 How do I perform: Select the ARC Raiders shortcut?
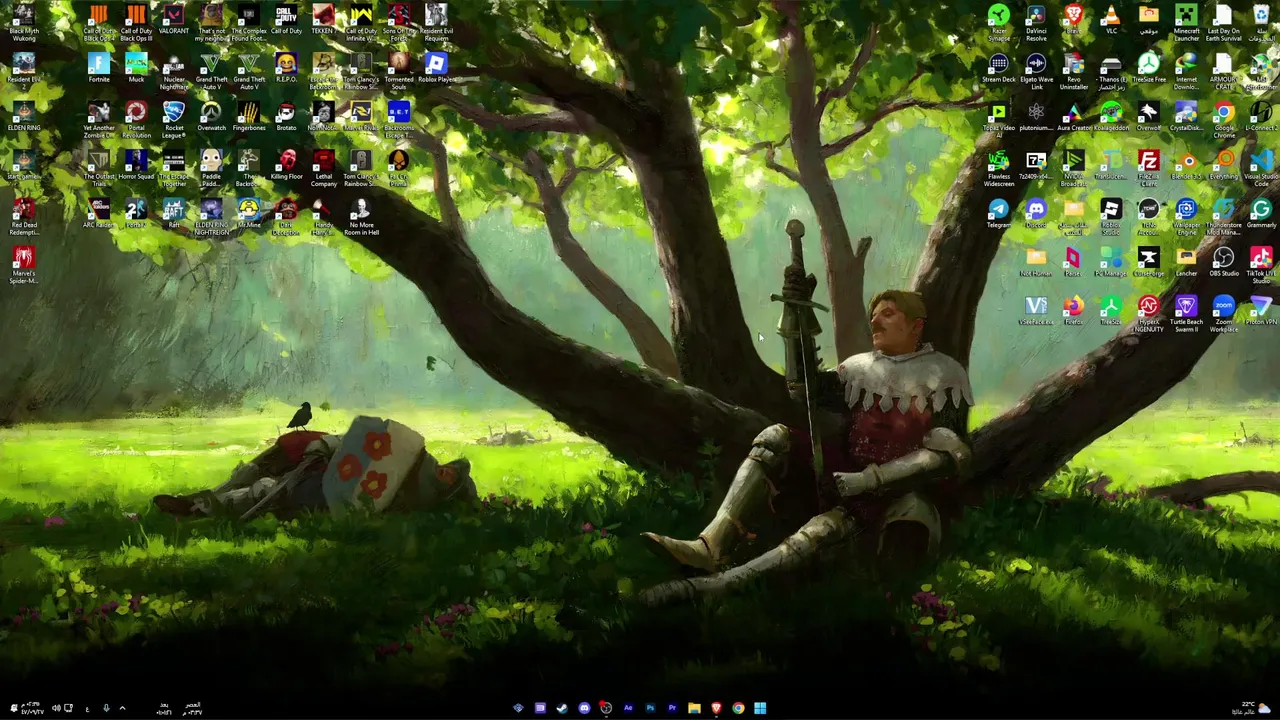[99, 214]
